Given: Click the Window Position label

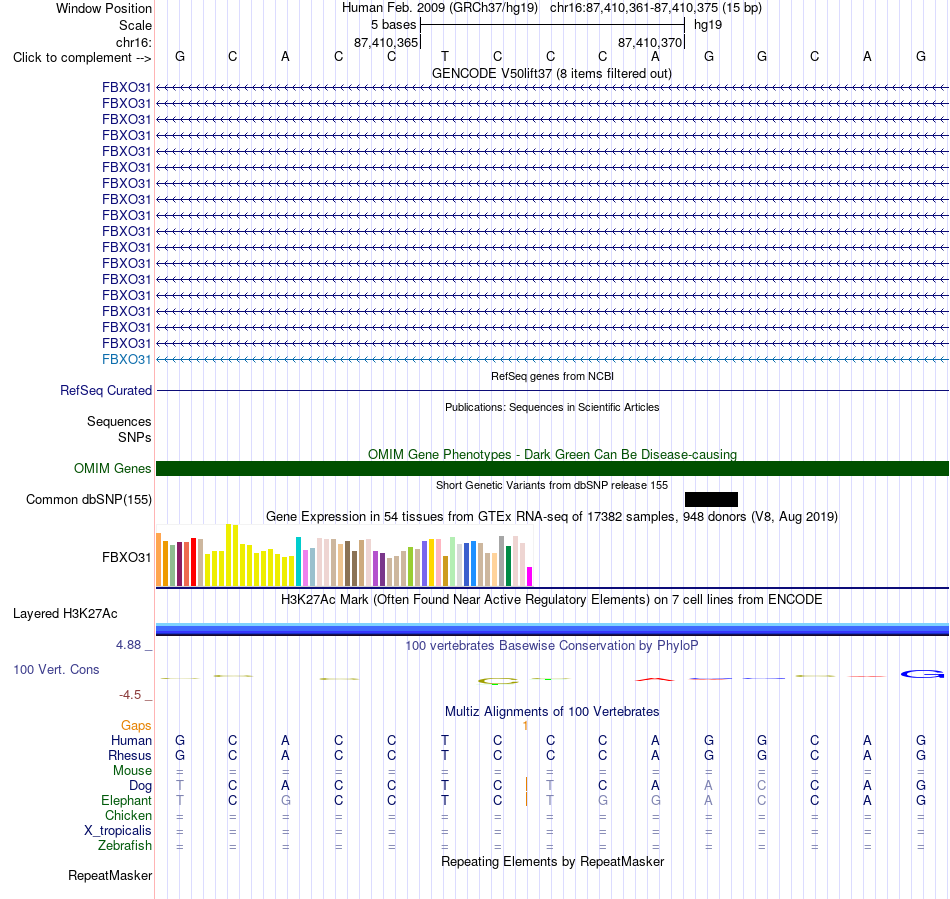Looking at the screenshot, I should (104, 8).
